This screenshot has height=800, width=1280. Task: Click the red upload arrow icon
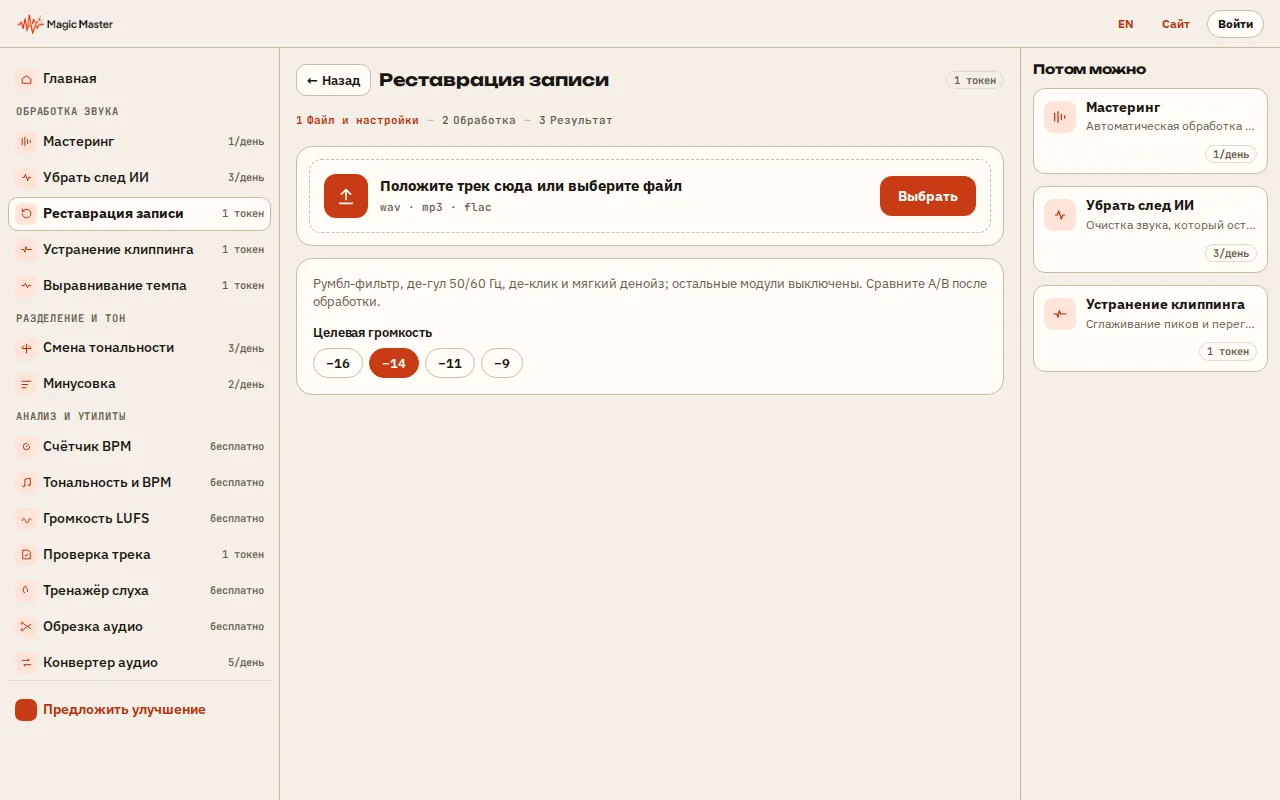click(346, 196)
